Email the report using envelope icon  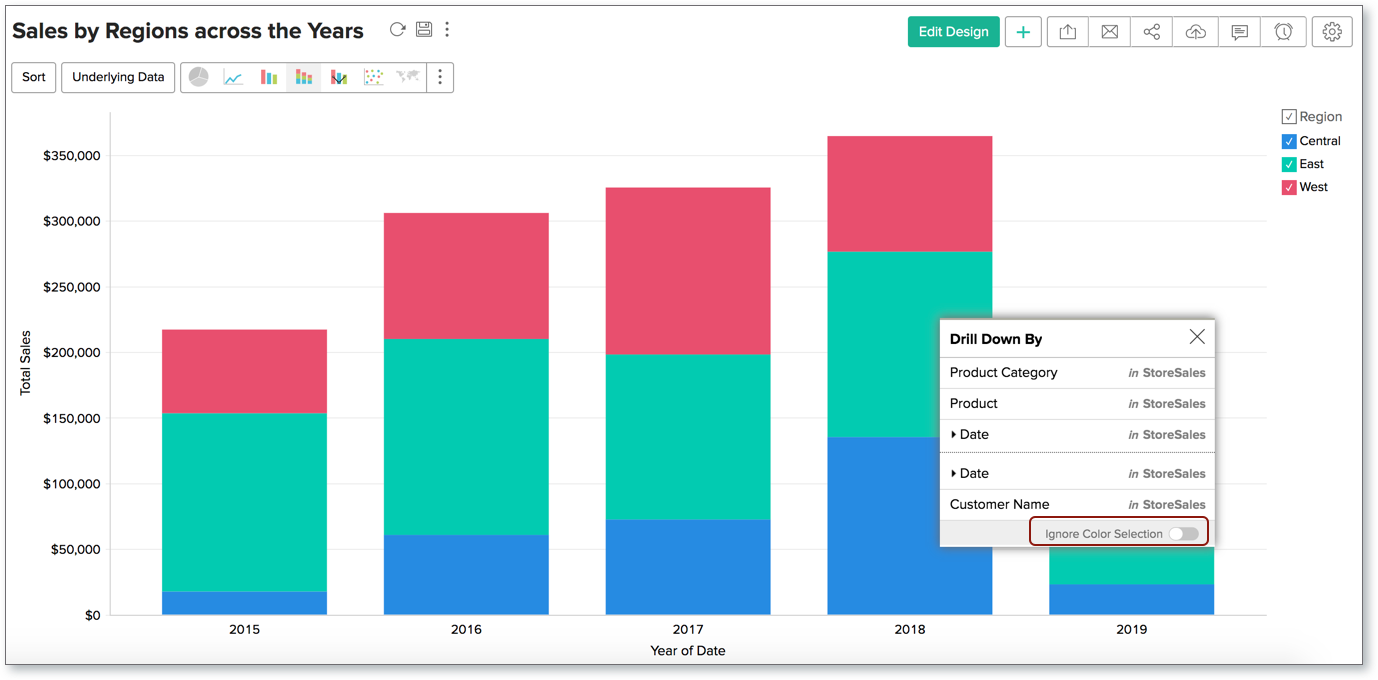click(1110, 32)
